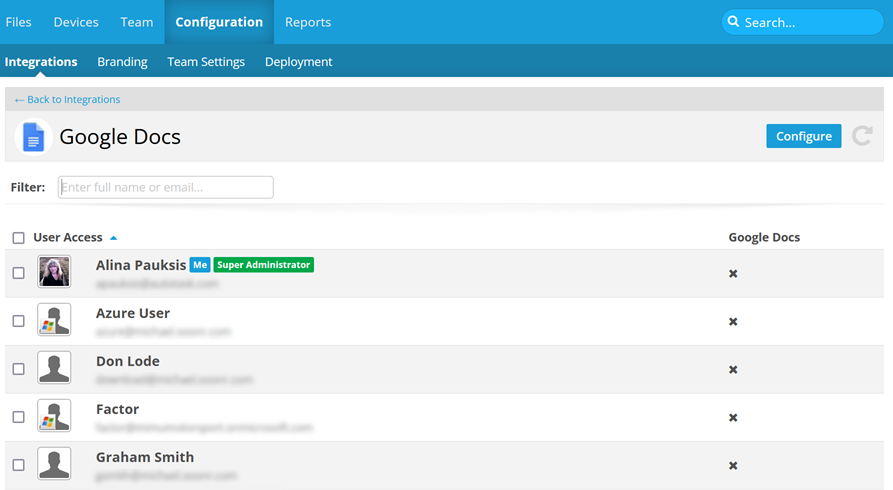Click the refresh arrow icon beside Configure
This screenshot has height=490, width=893.
click(x=862, y=136)
